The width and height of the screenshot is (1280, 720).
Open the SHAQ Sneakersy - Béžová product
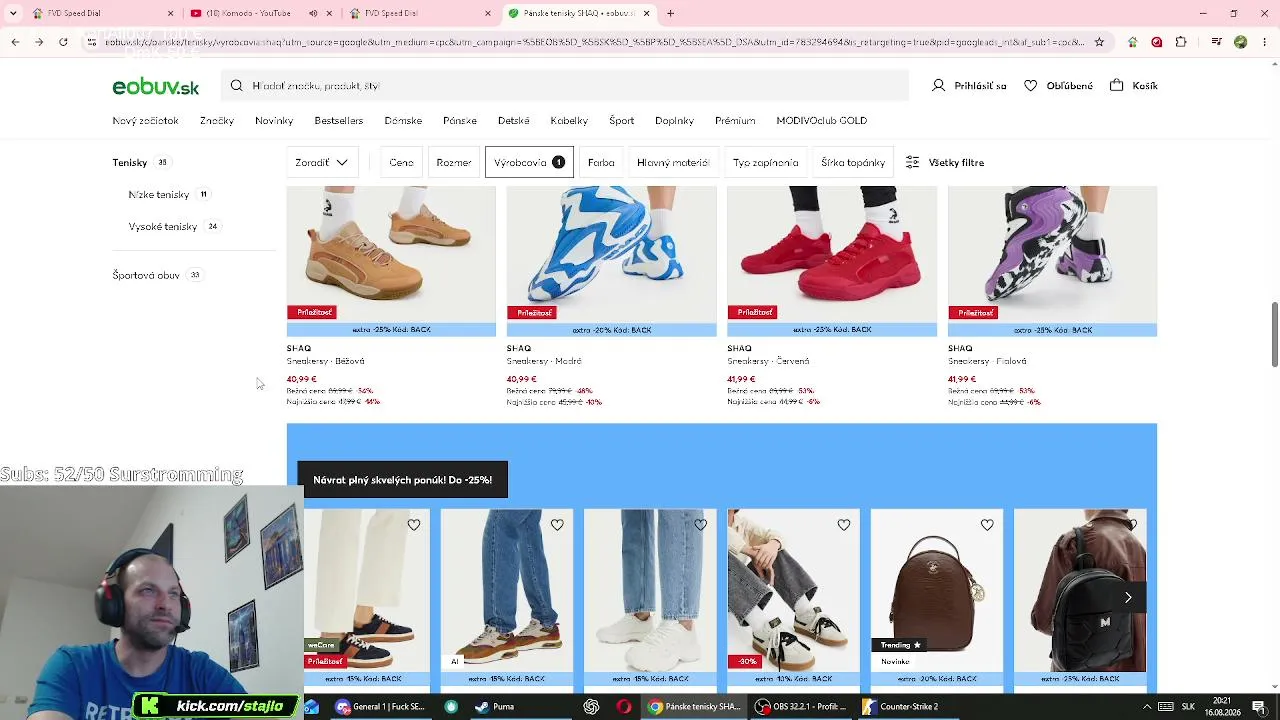(391, 296)
